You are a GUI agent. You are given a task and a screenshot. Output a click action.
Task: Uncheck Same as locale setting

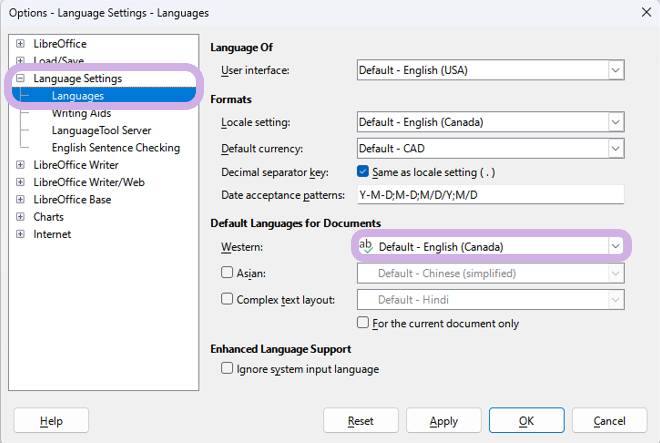pyautogui.click(x=362, y=171)
